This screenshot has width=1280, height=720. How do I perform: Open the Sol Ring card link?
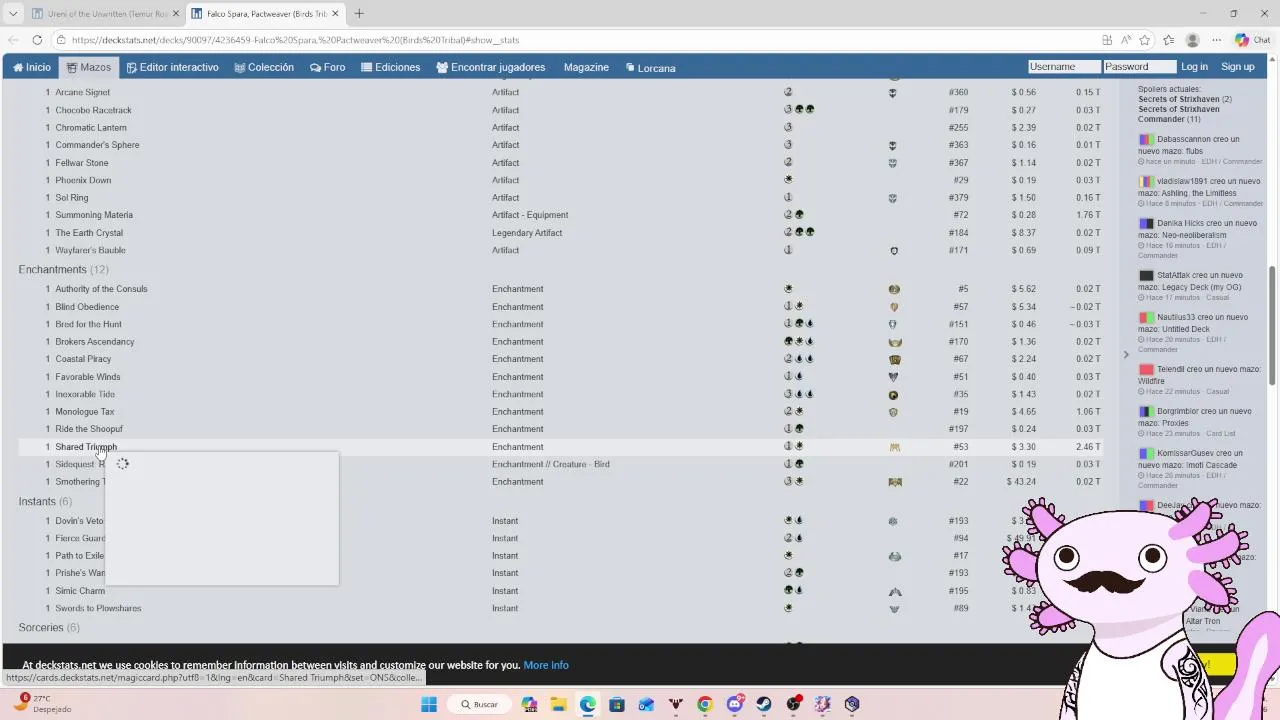(x=71, y=198)
